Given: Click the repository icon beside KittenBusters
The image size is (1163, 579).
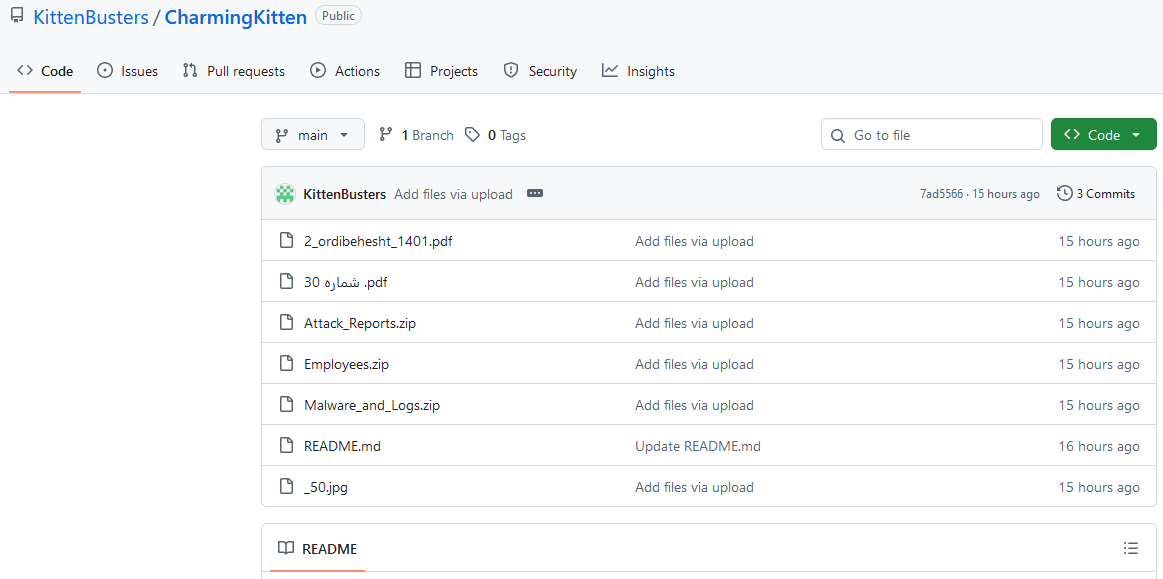Looking at the screenshot, I should 17,17.
